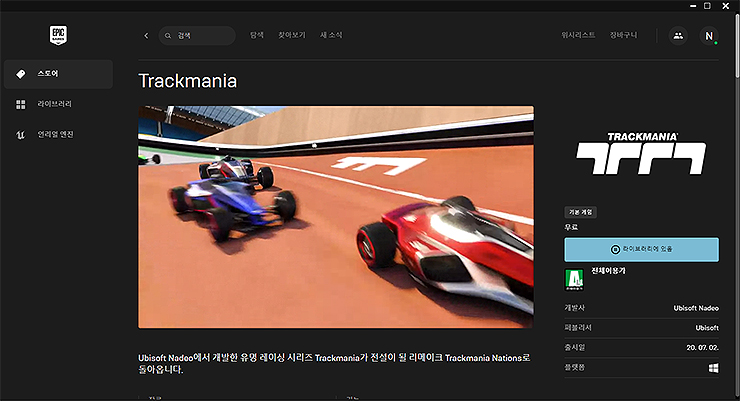Viewport: 740px width, 401px height.
Task: Open the 라이브러리 (Library) sidebar item
Action: 59,104
